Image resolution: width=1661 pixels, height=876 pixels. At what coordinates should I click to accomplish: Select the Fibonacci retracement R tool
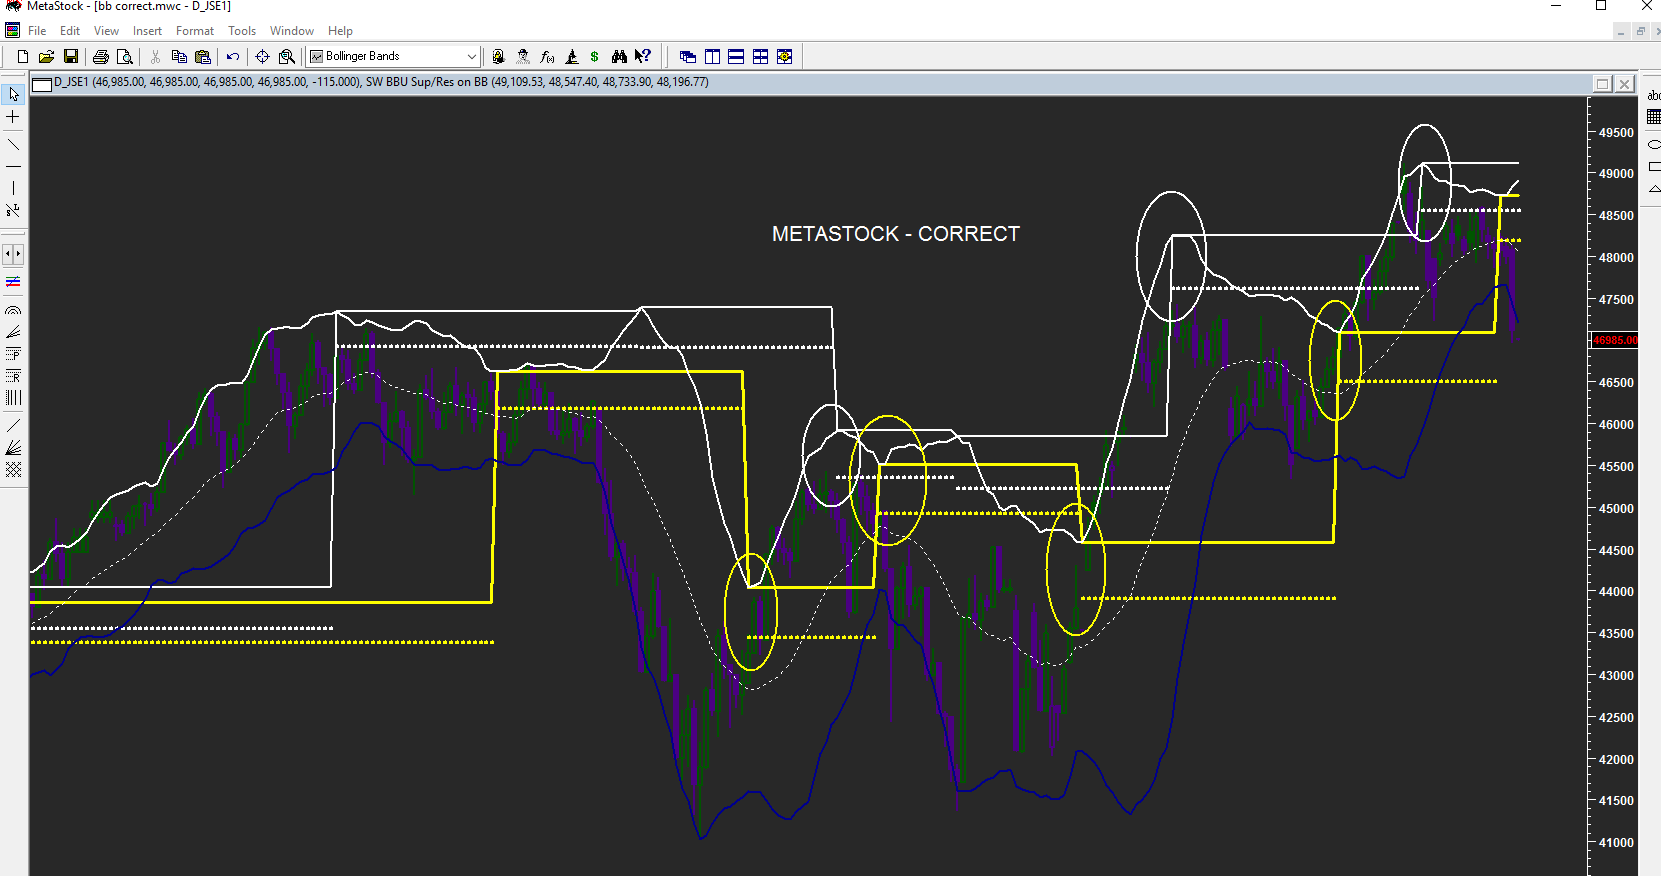(x=13, y=376)
